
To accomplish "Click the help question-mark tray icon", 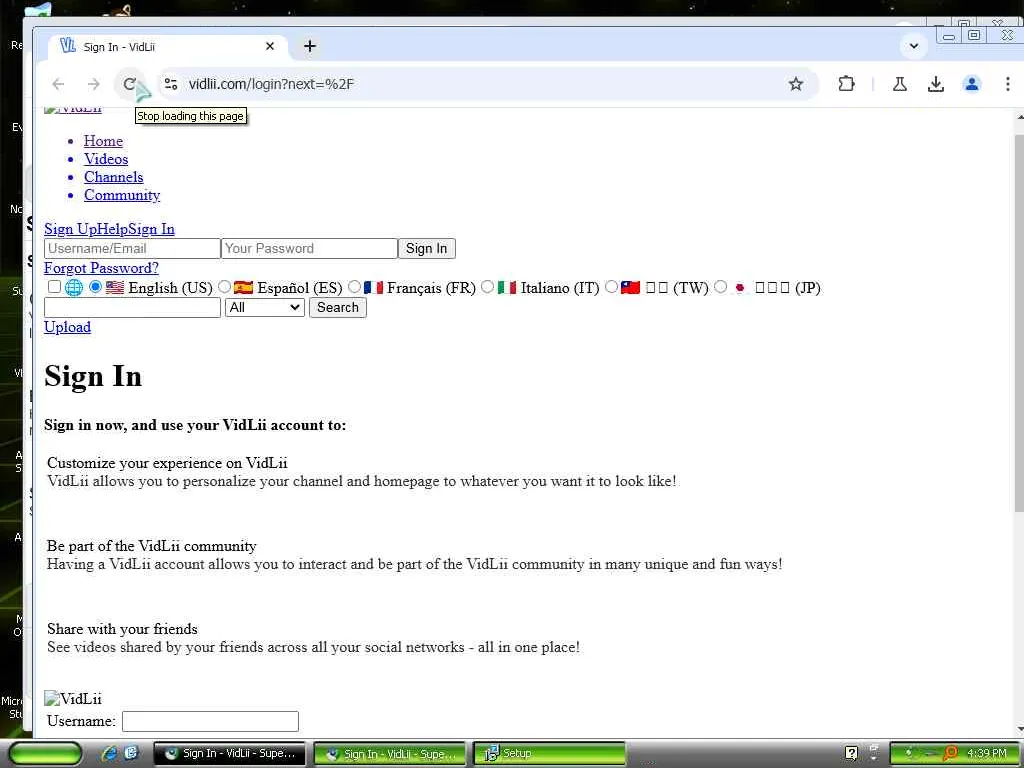I will pyautogui.click(x=851, y=753).
